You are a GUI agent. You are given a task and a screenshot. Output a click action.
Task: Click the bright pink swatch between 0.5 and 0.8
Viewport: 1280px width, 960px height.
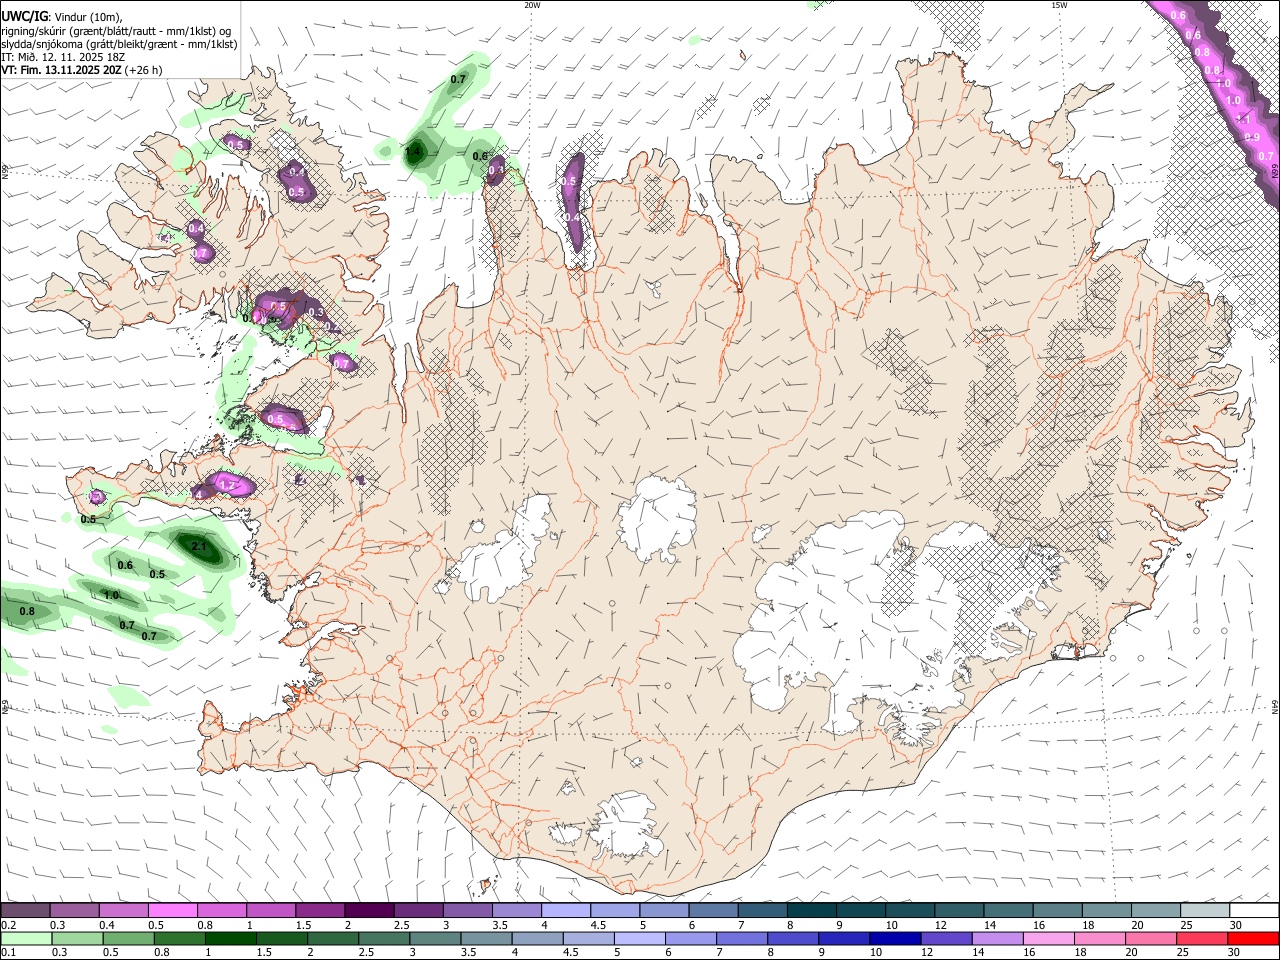tap(172, 911)
